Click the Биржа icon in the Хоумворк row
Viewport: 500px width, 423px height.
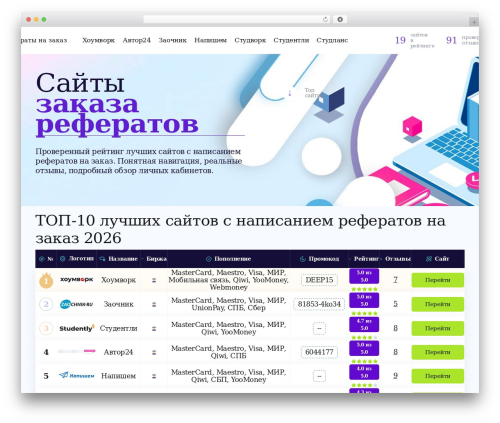tap(154, 280)
